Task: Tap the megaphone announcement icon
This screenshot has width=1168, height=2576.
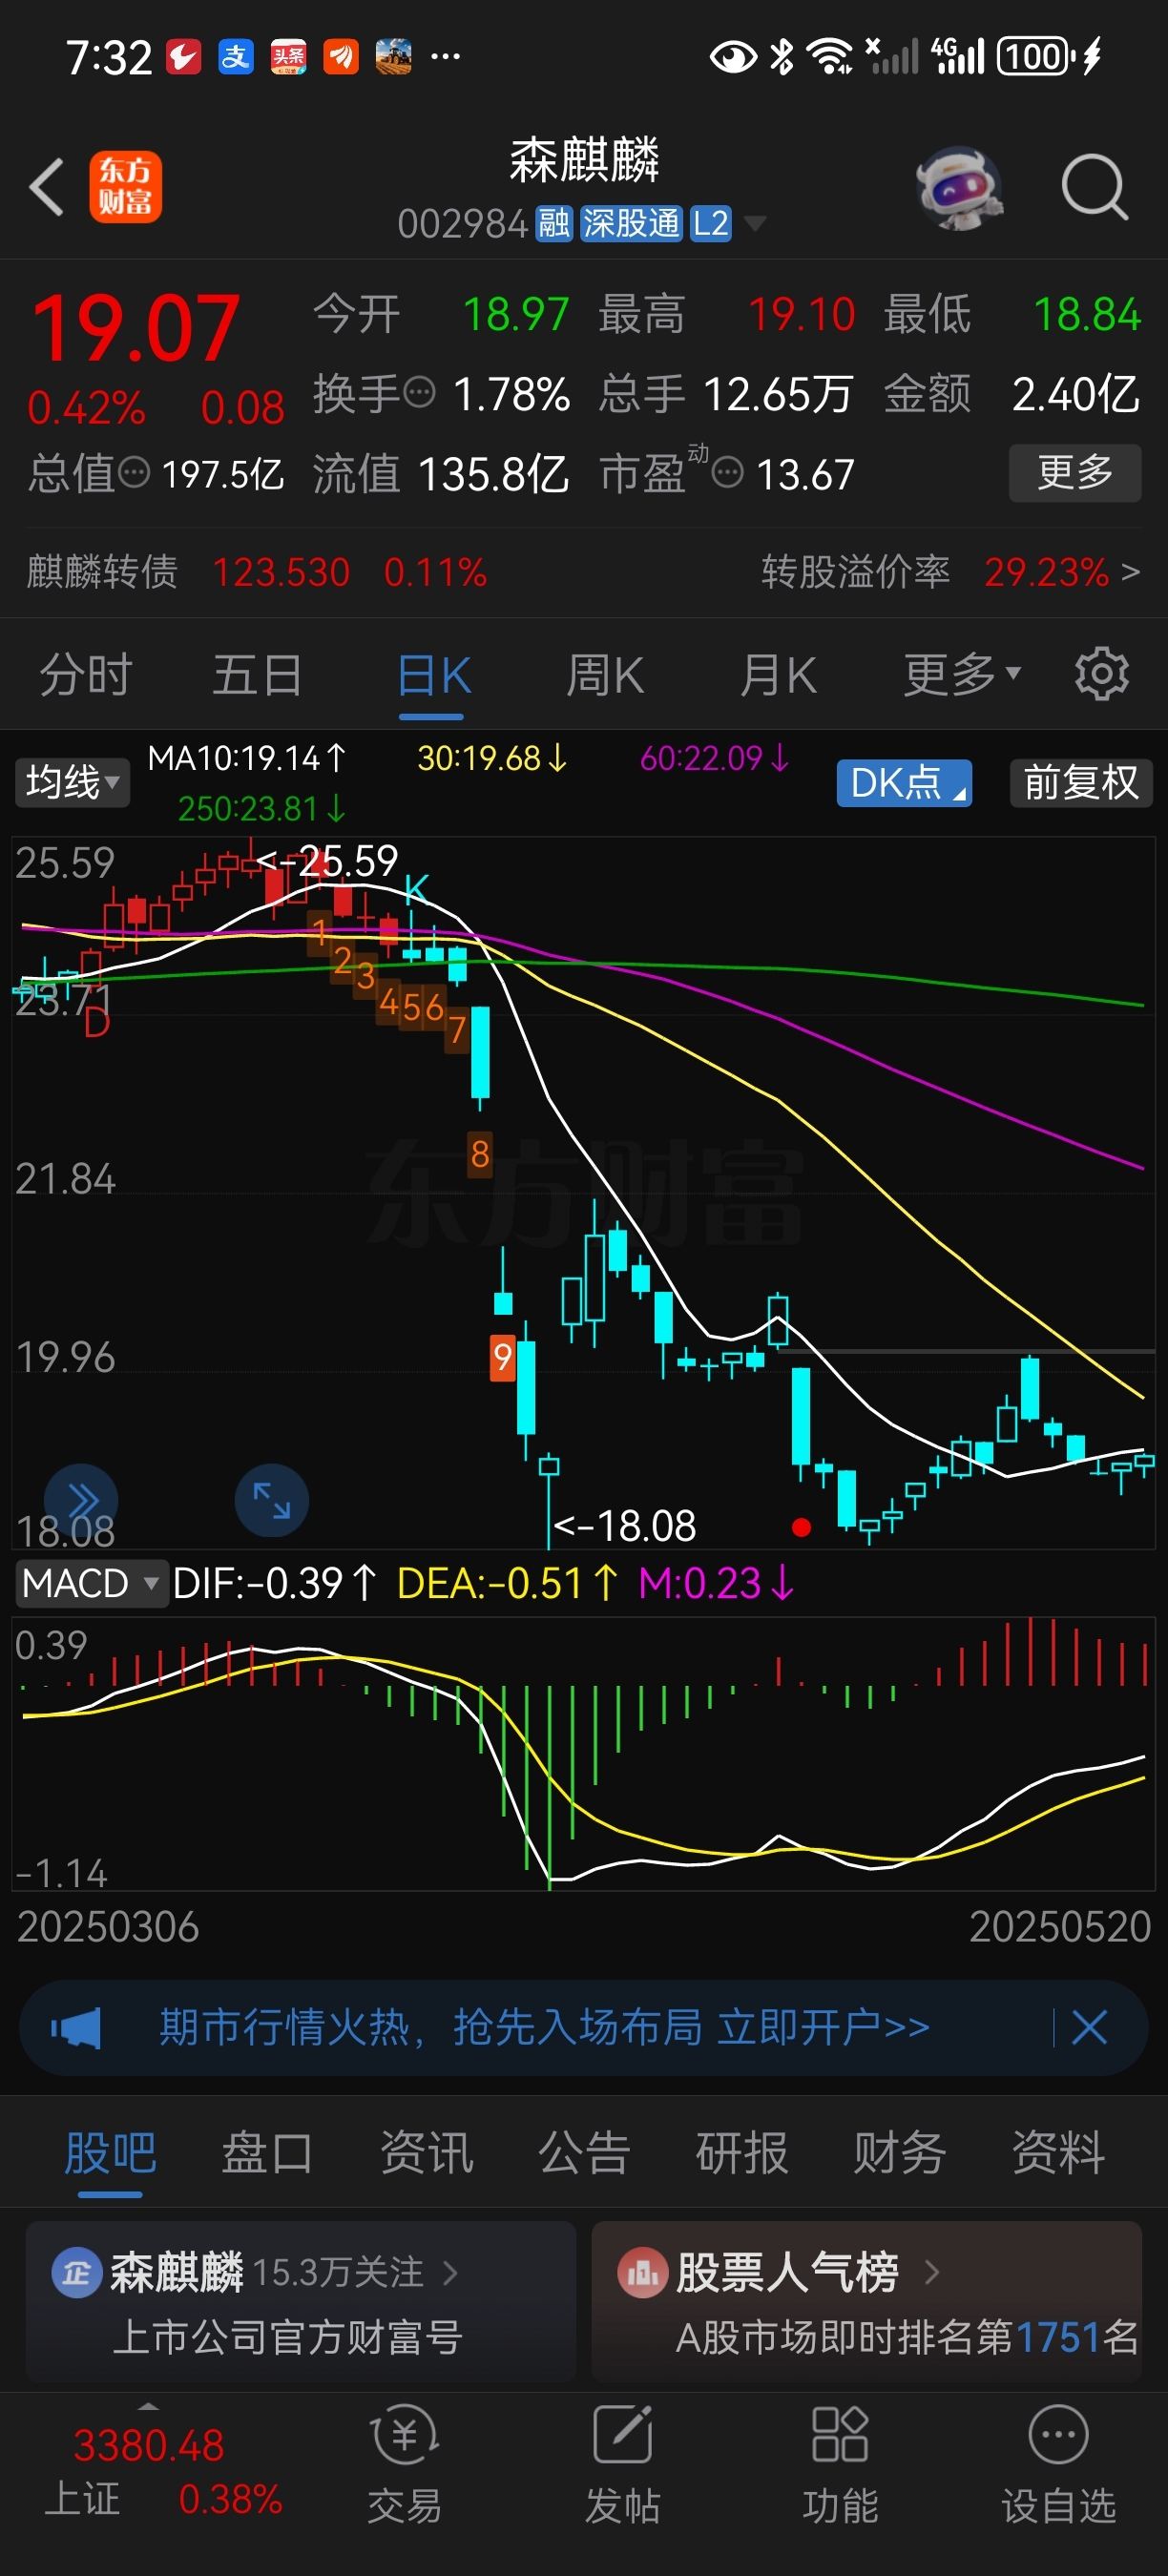Action: point(77,2028)
